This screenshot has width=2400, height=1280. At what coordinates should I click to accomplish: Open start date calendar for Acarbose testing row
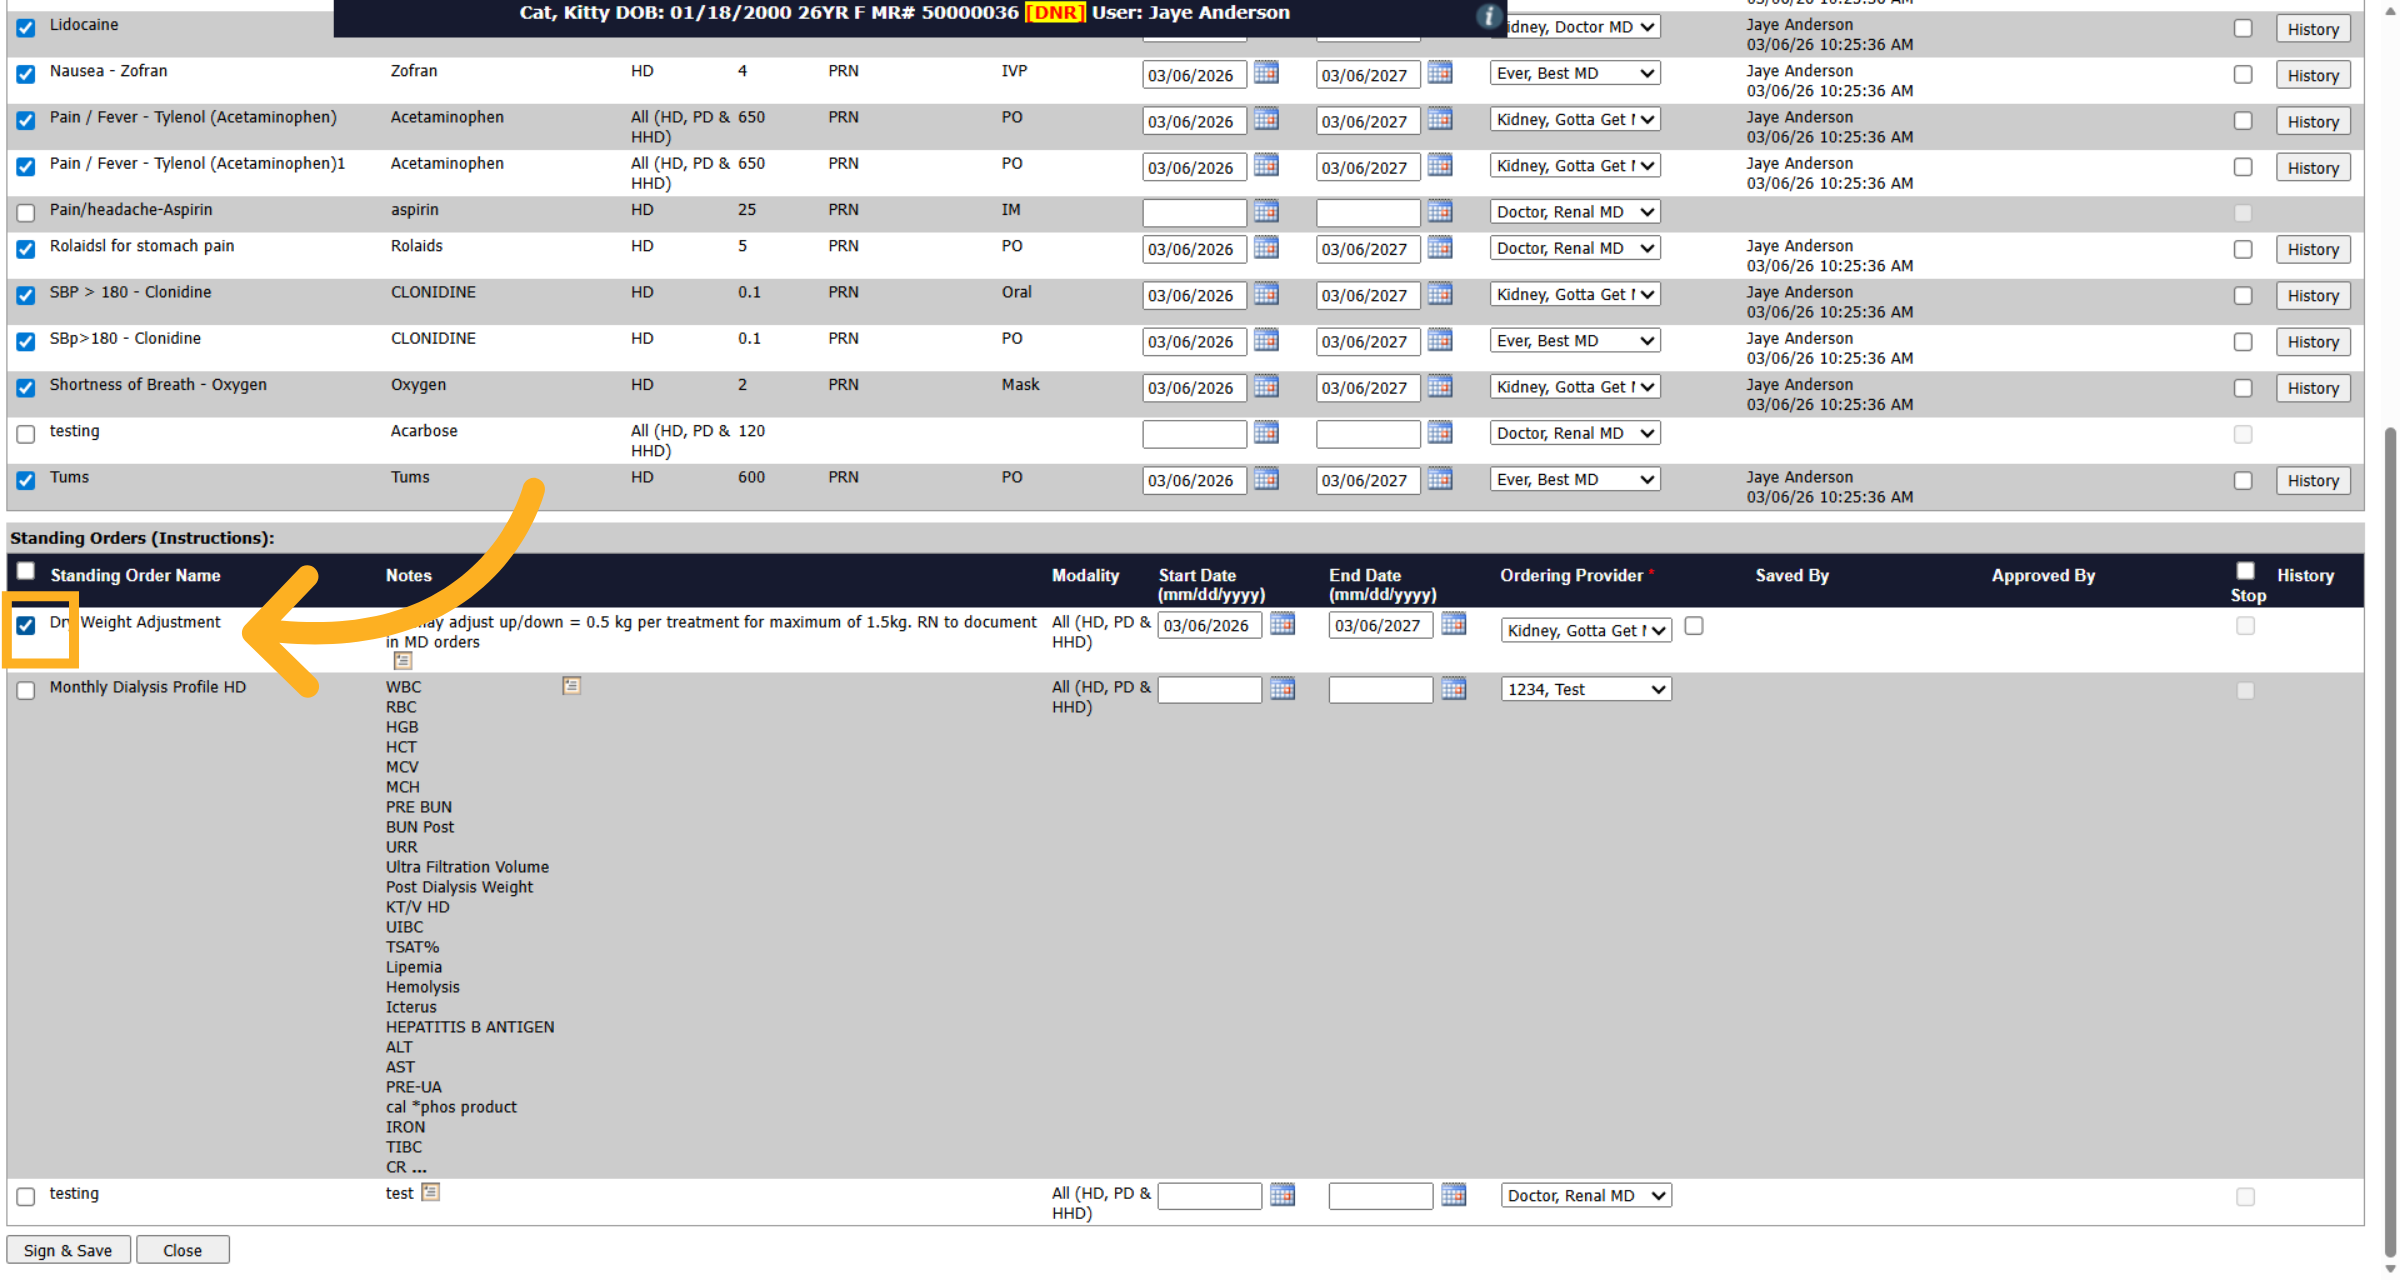tap(1266, 432)
